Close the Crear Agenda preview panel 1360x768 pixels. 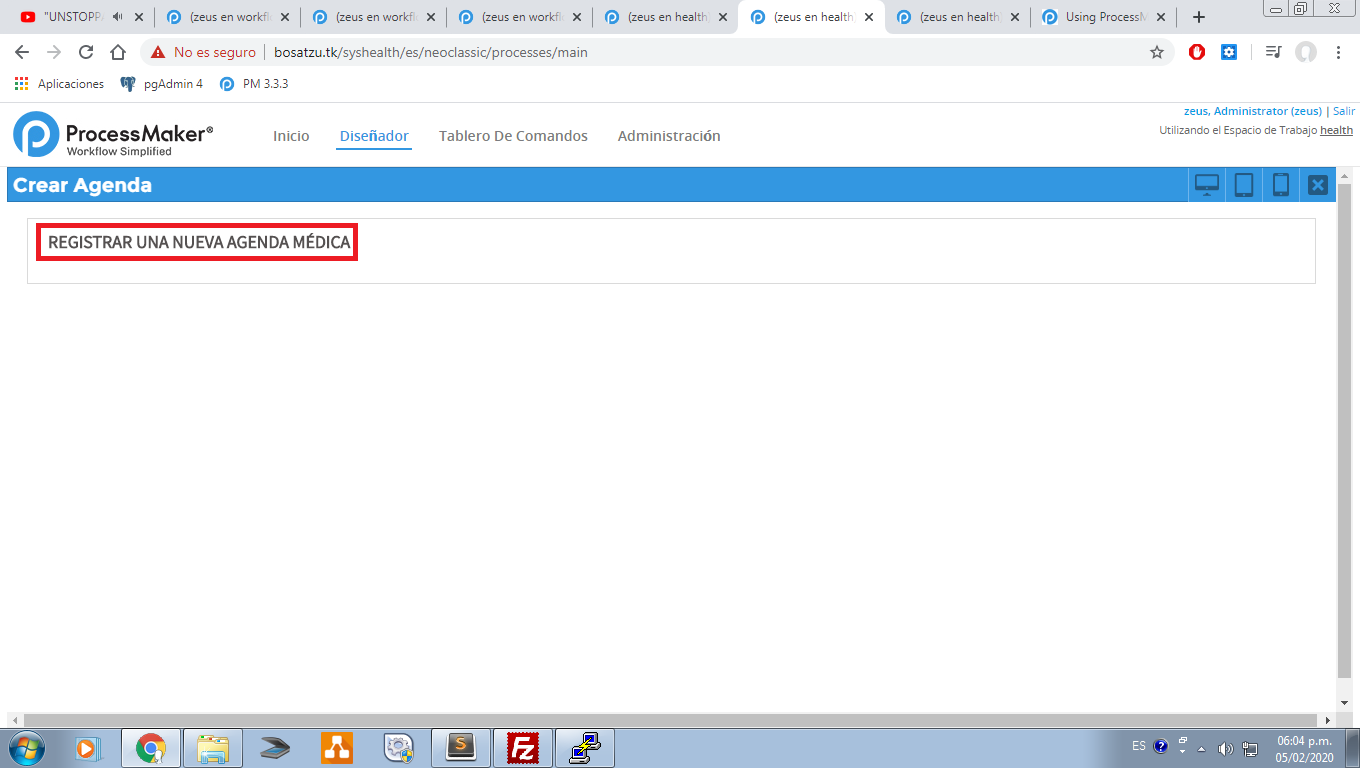pos(1318,185)
